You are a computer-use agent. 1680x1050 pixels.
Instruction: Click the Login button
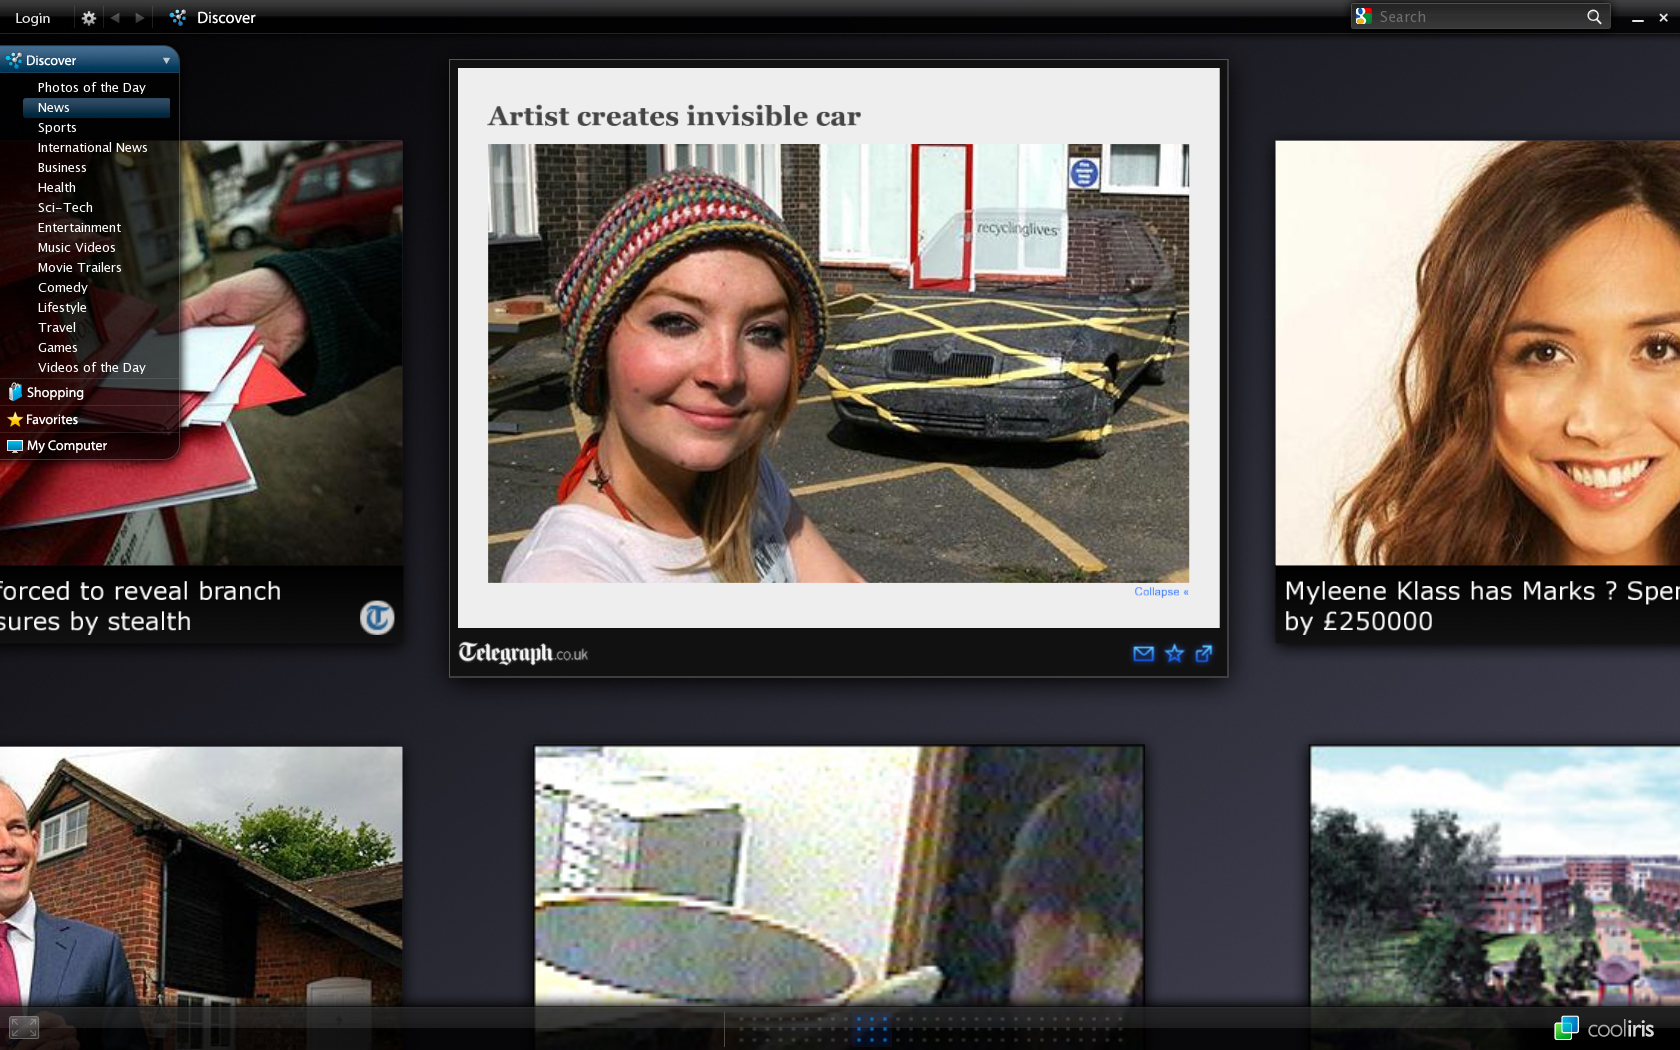32,18
